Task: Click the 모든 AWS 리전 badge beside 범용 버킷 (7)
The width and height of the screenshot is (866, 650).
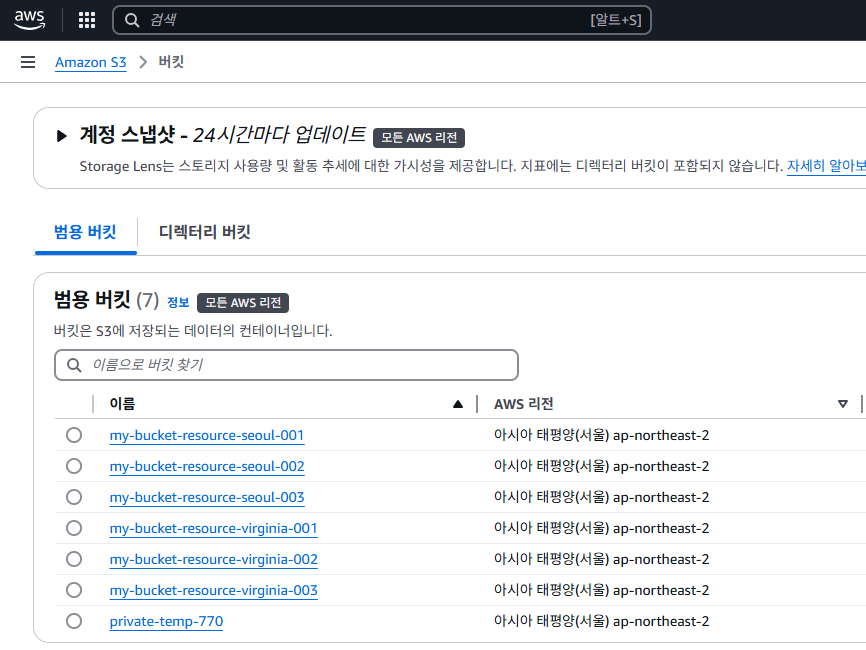Action: (x=243, y=303)
